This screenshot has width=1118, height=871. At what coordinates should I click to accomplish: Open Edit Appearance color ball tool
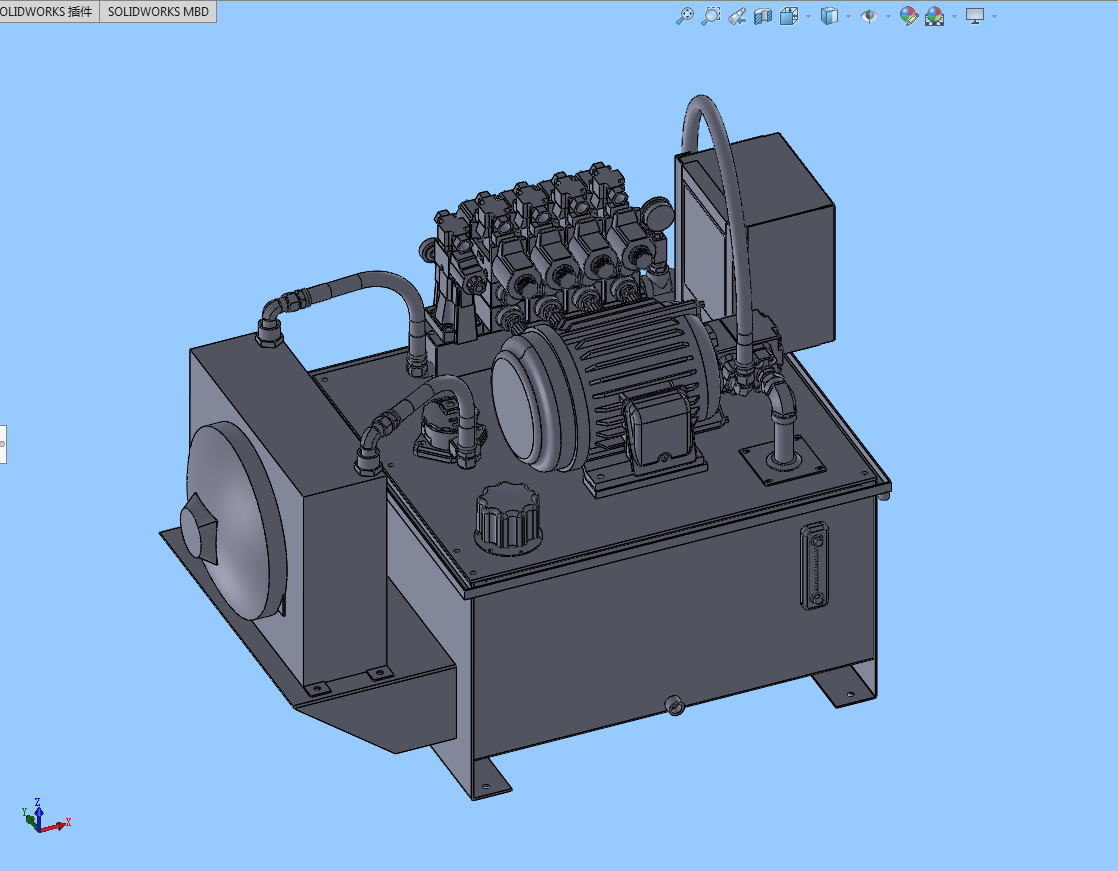tap(909, 16)
